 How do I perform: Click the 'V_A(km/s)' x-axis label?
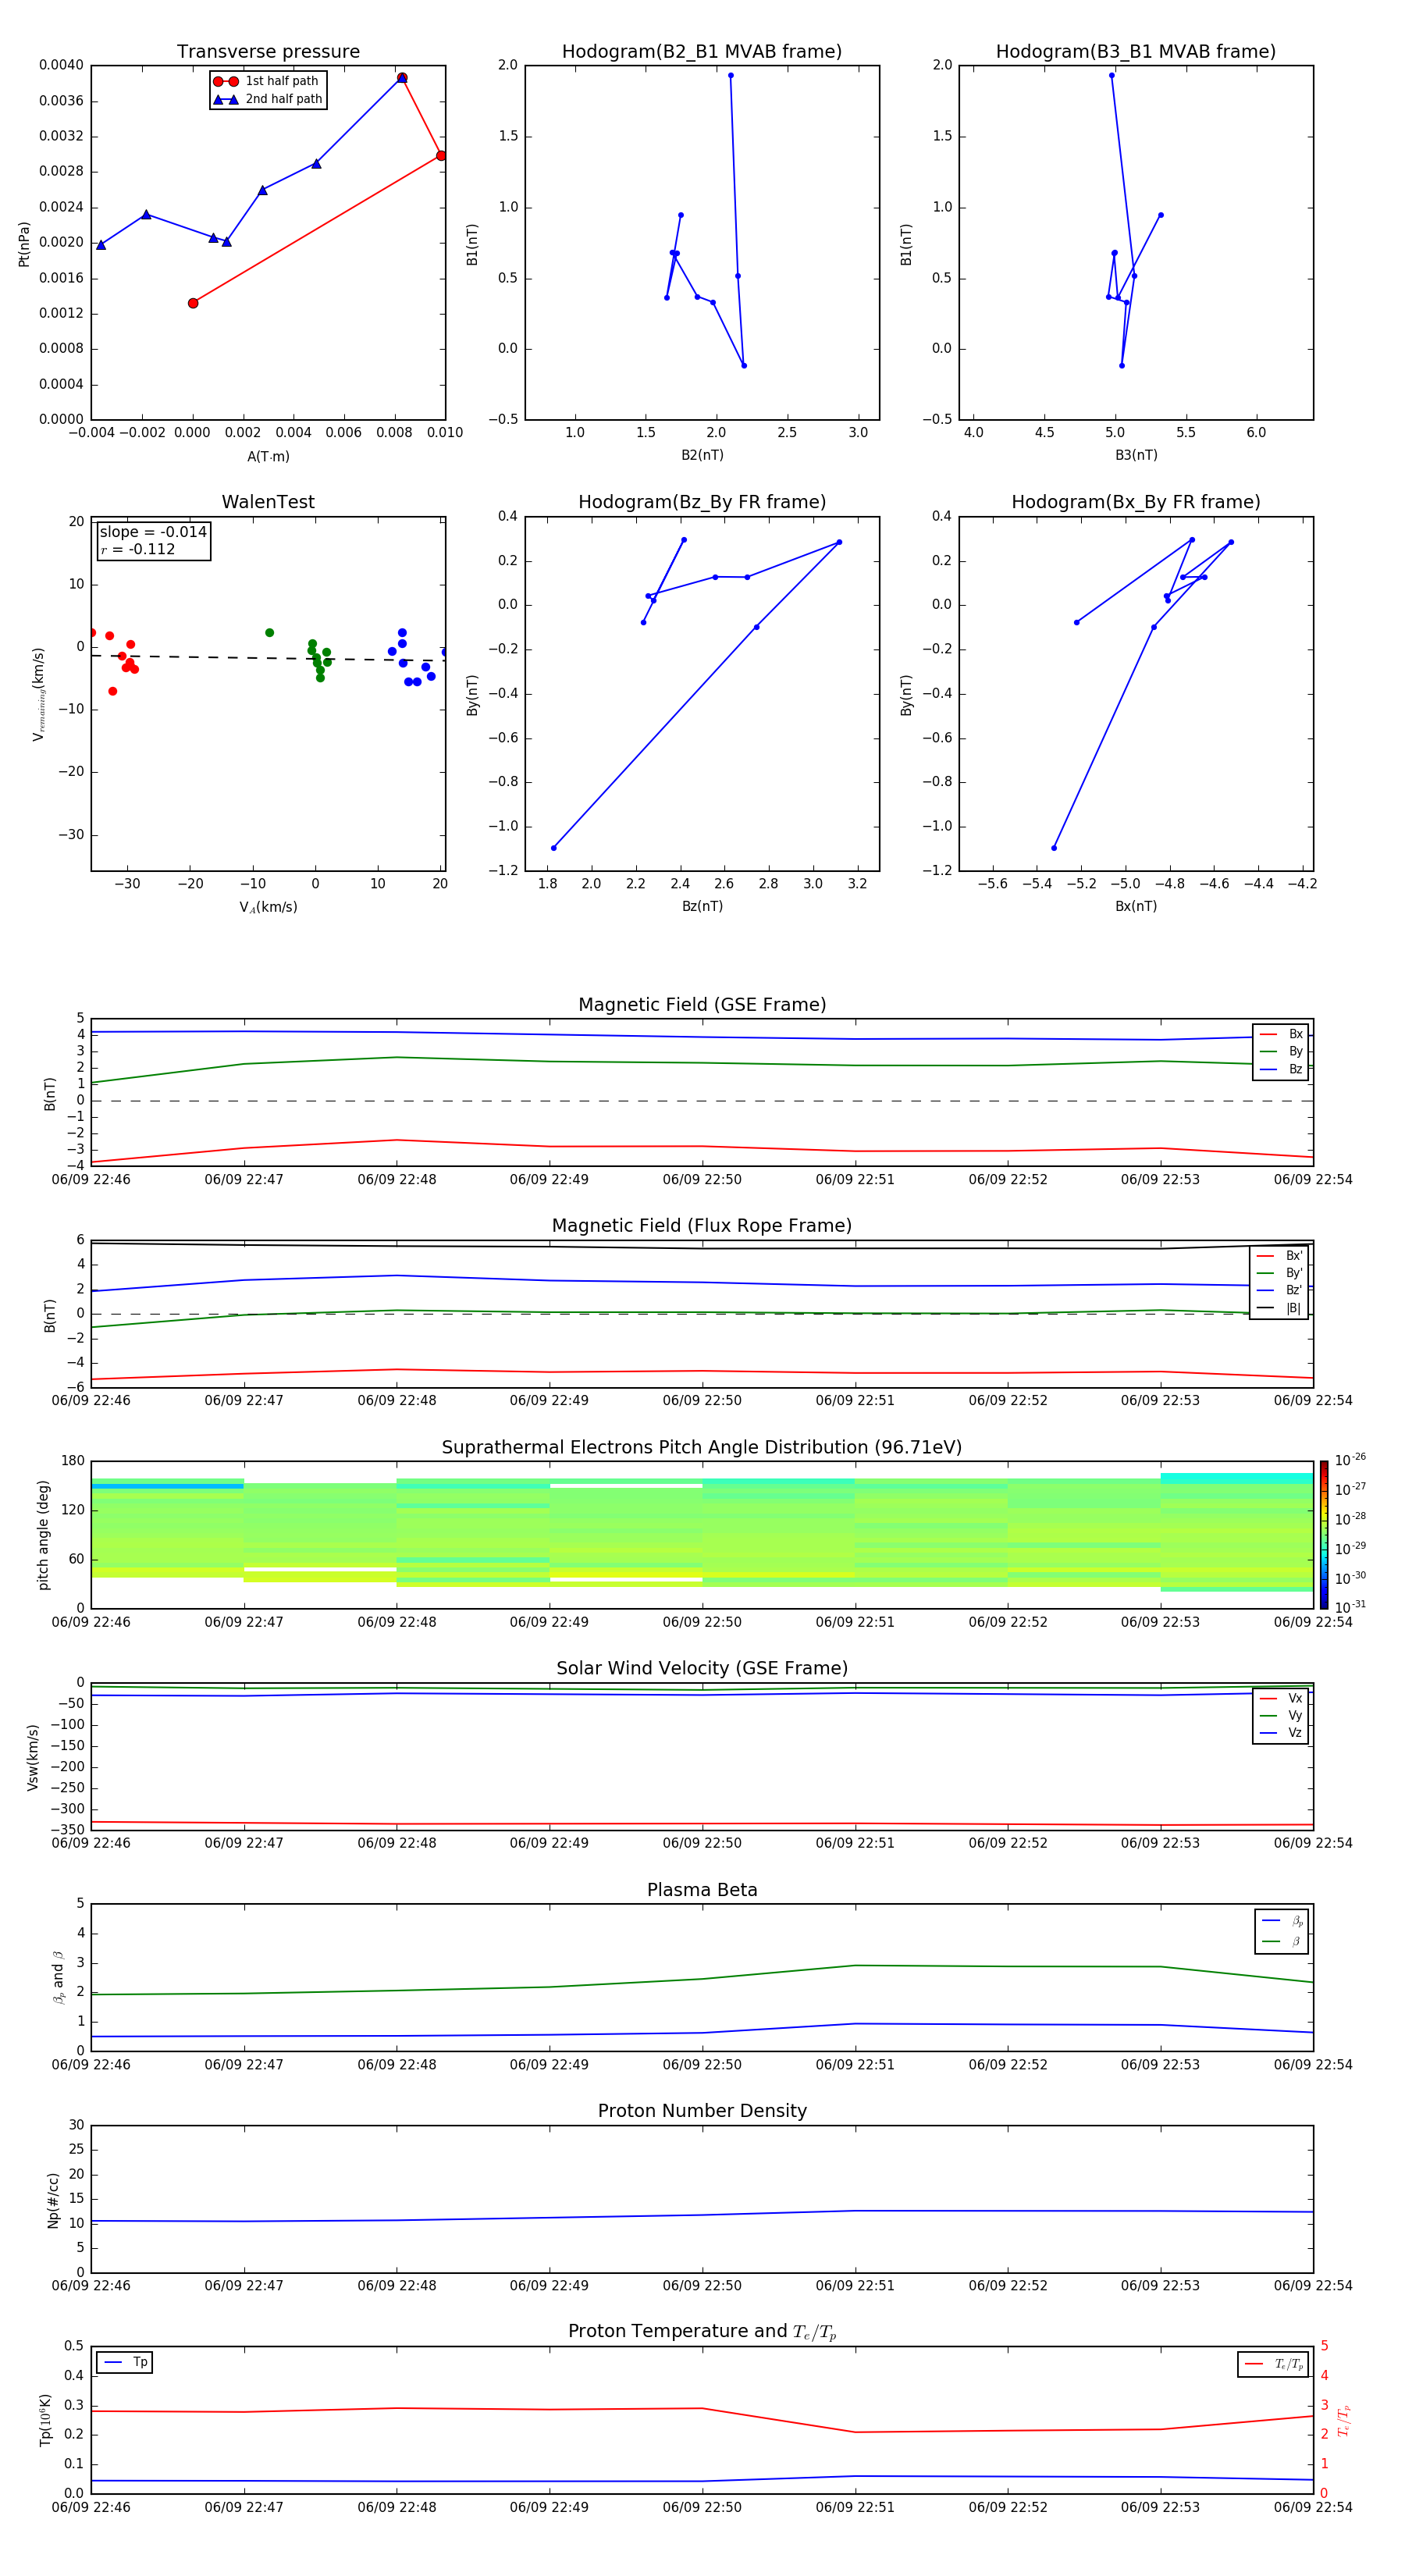(268, 907)
